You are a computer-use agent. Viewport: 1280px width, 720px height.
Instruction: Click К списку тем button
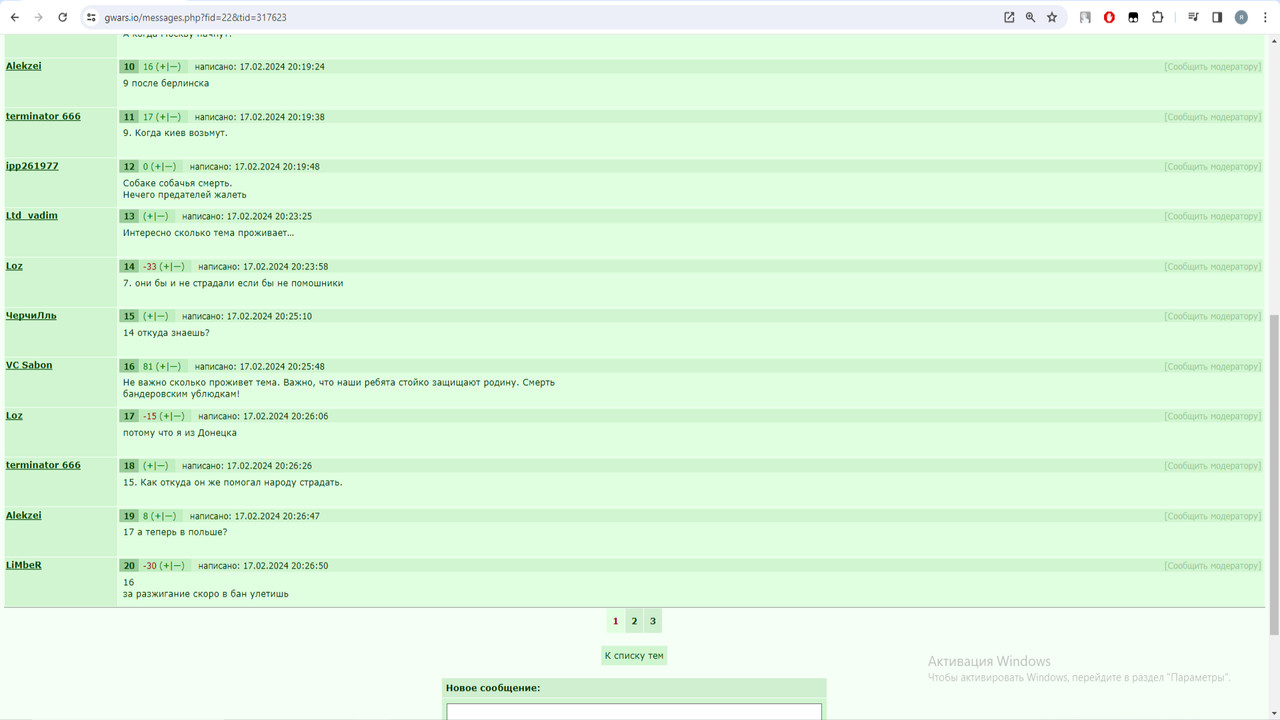[634, 656]
